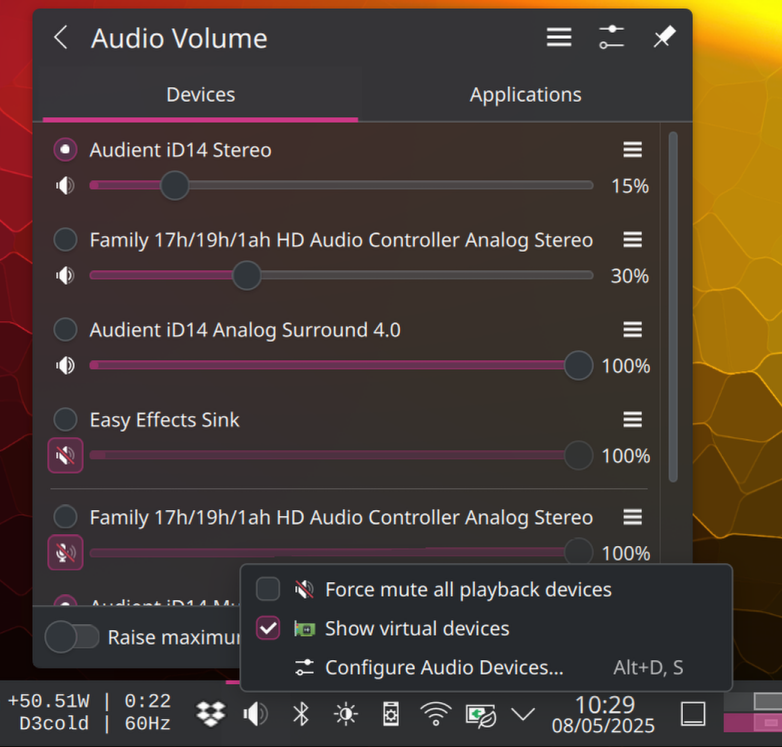Open the audio configure sliders icon in header
This screenshot has height=747, width=782.
(611, 37)
